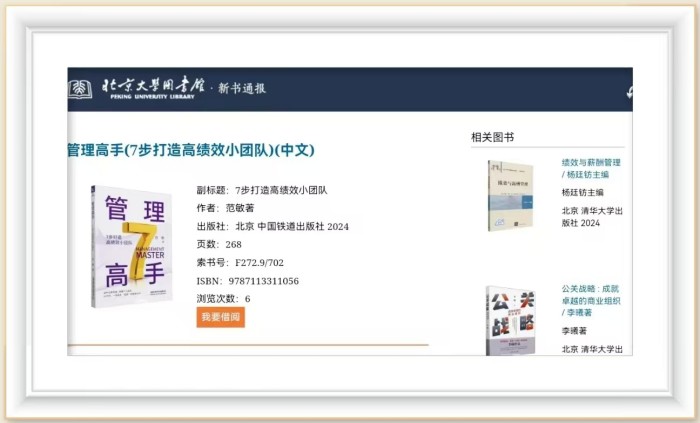Screen dimensions: 700x423
Task: Follow the 绩效与薪酬管理 / 杨跬钫主编 link
Action: click(591, 168)
